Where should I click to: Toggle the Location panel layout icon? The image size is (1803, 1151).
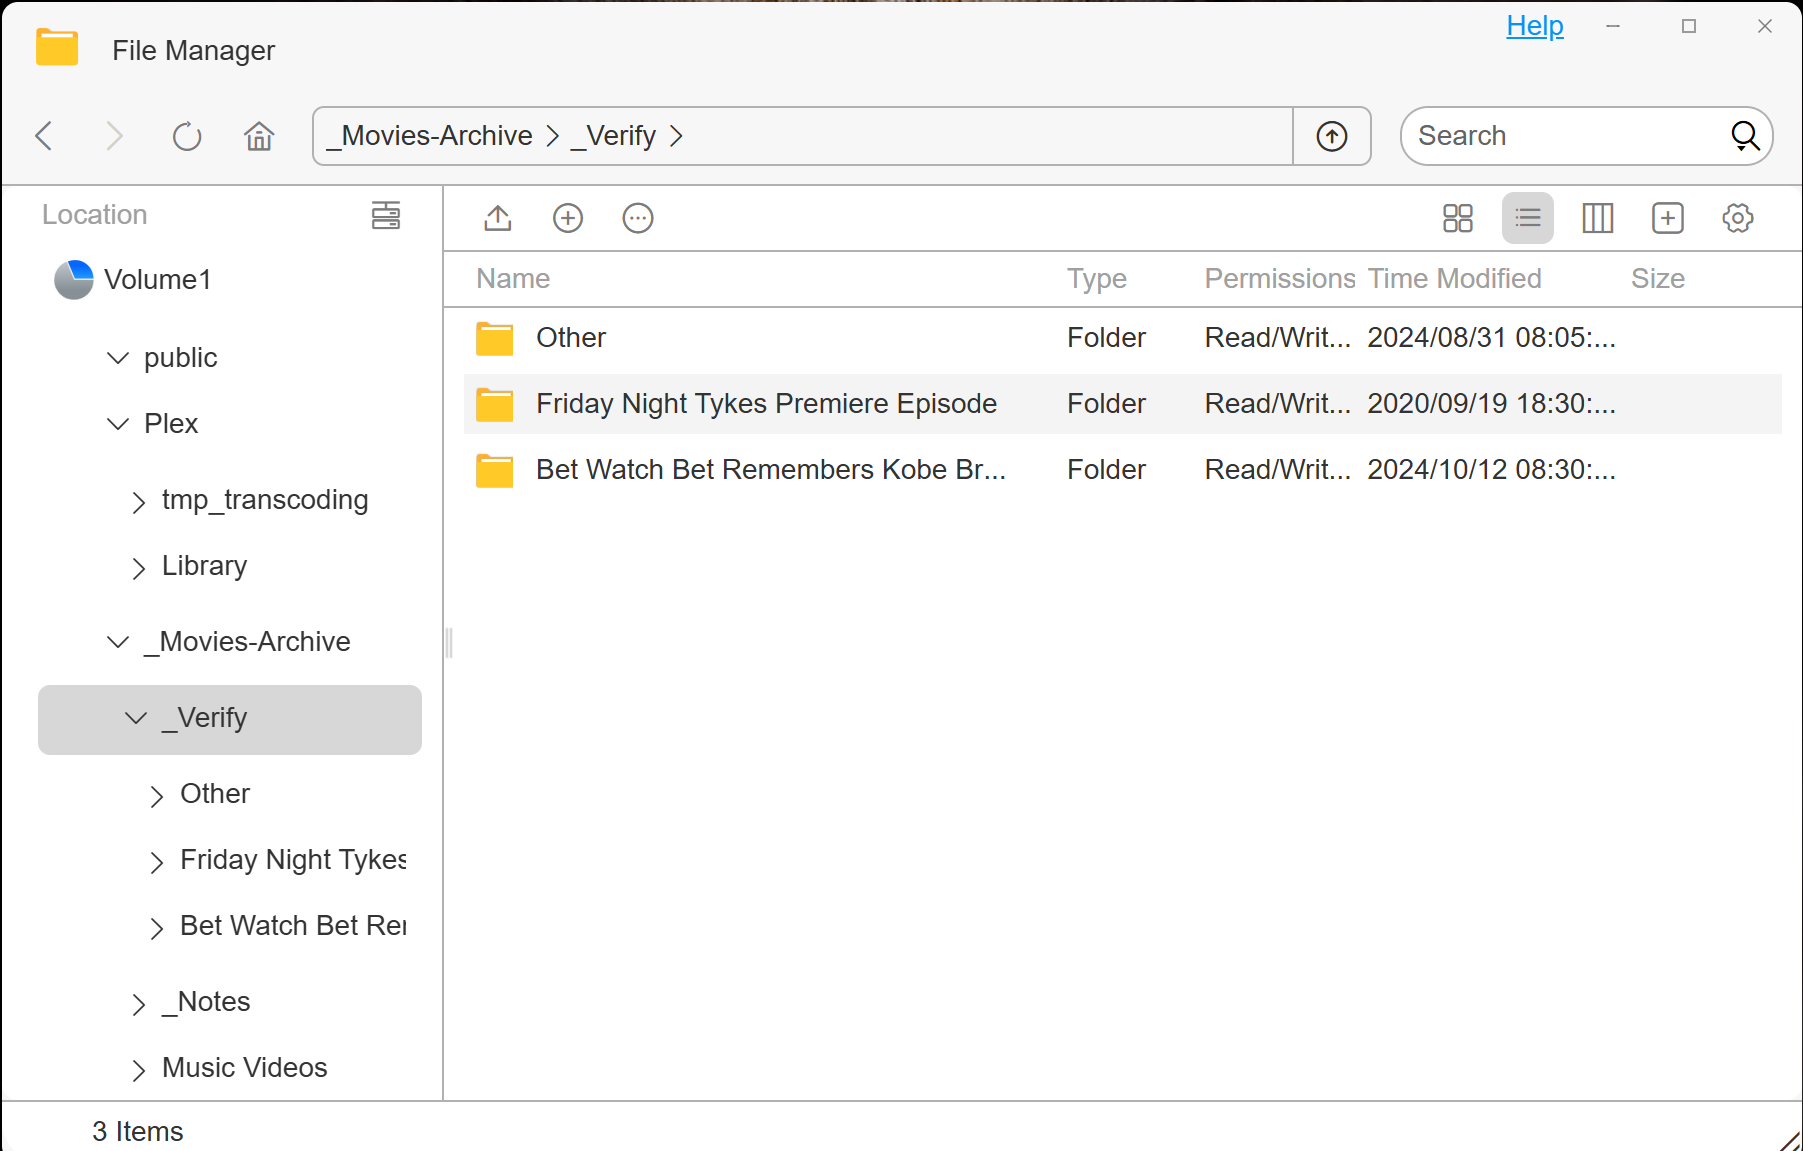(x=386, y=215)
